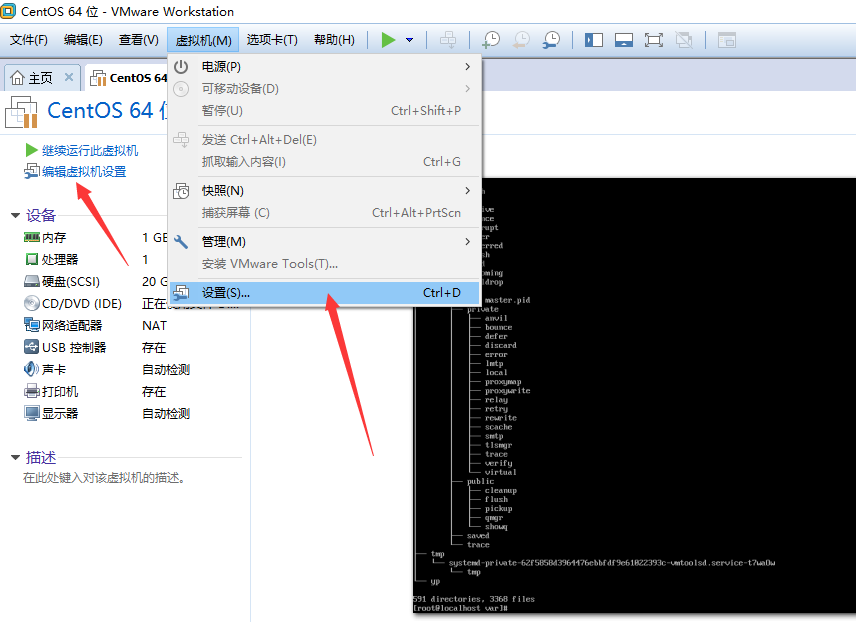Open the snapshot manager toolbar icon

coord(551,40)
